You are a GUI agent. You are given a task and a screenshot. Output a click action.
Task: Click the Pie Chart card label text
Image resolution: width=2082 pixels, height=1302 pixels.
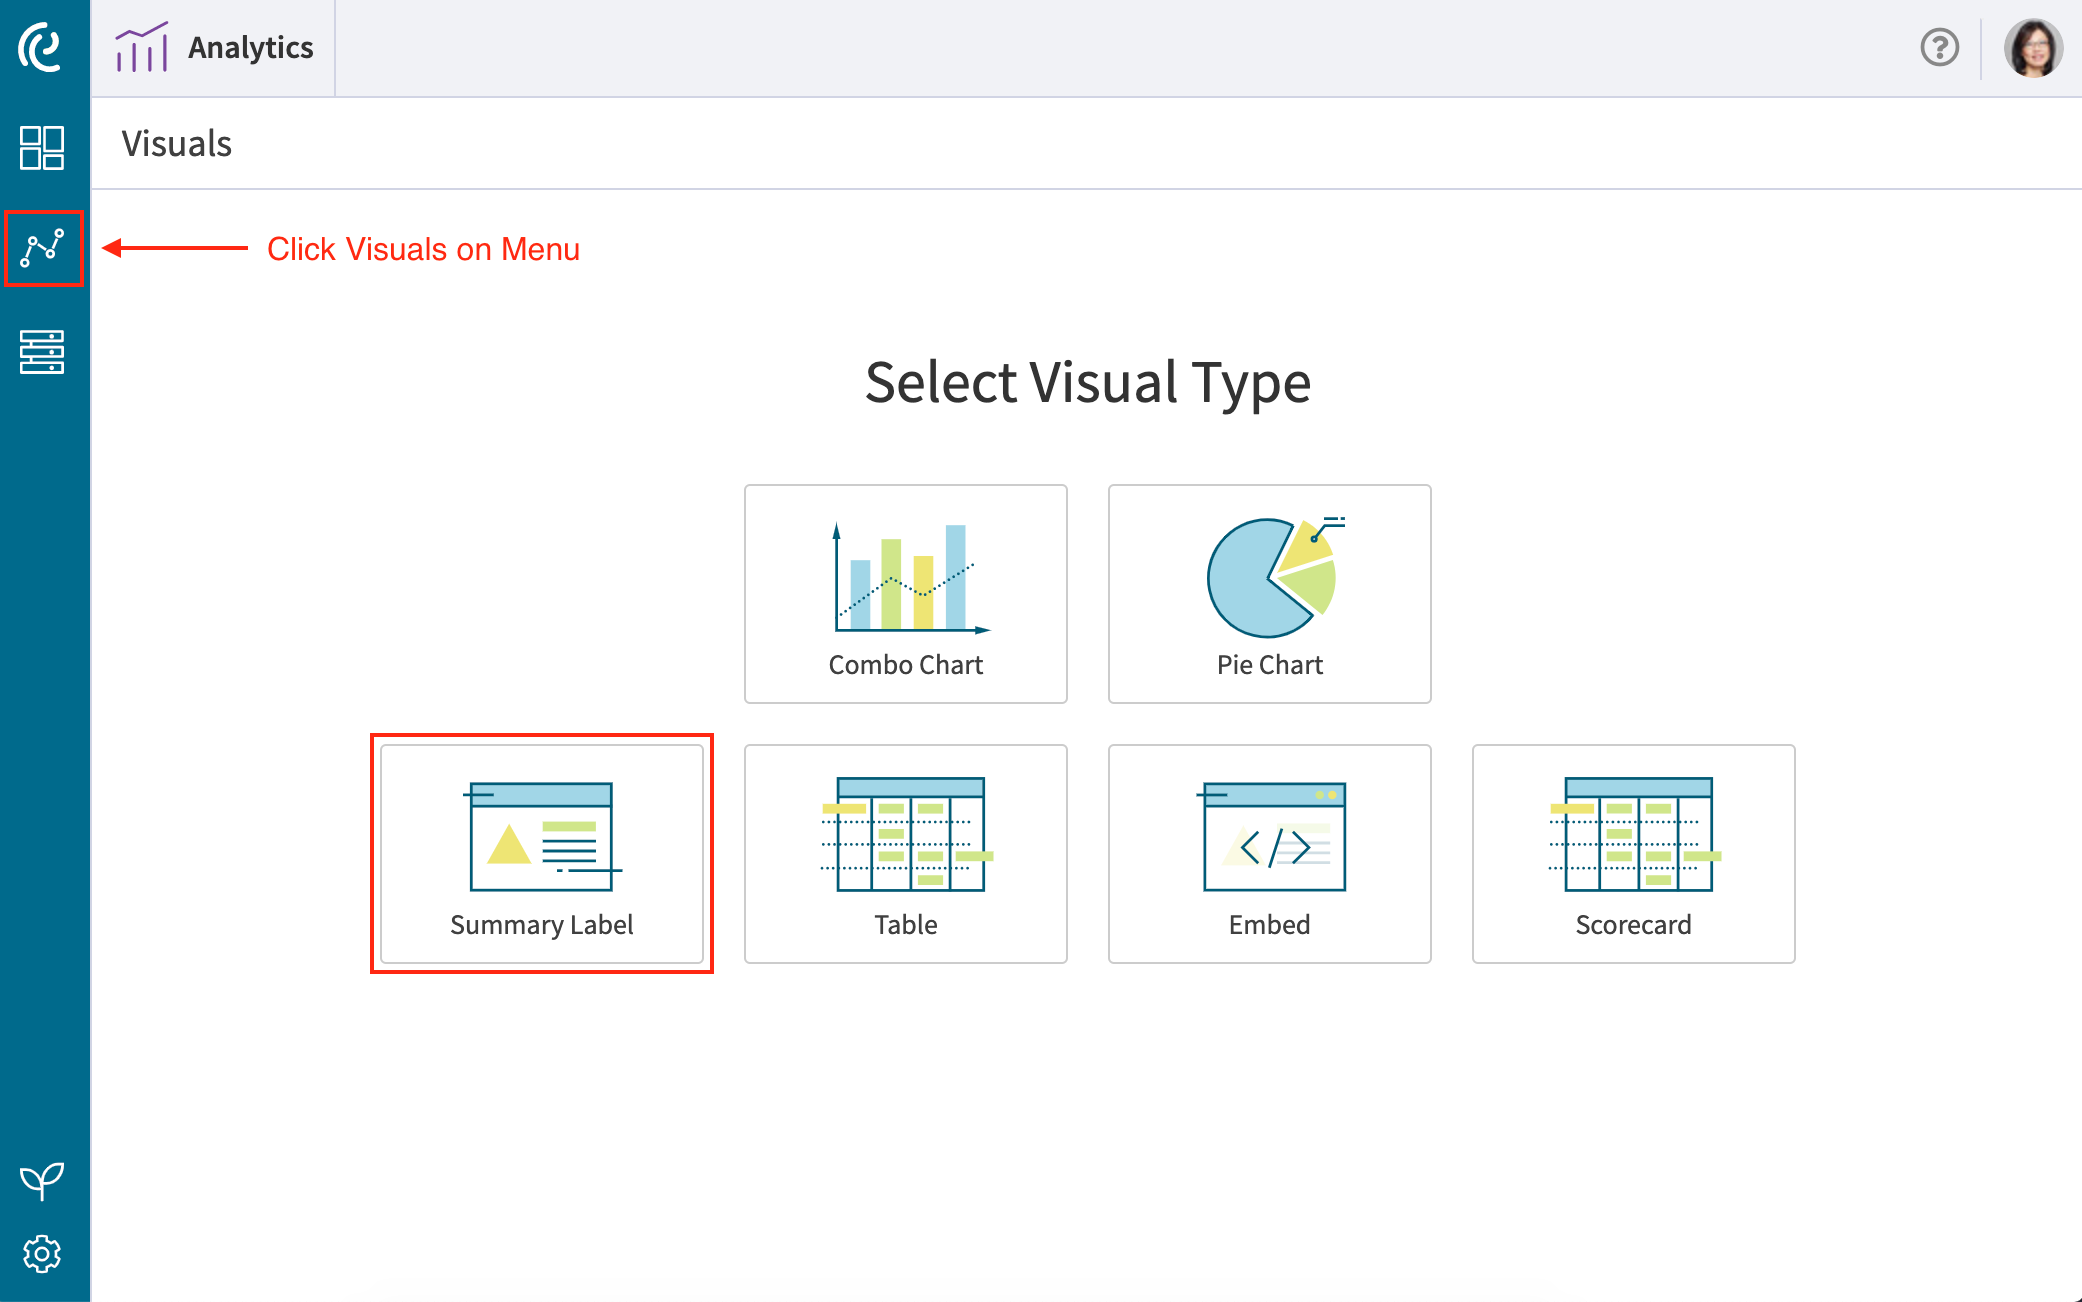(1269, 664)
